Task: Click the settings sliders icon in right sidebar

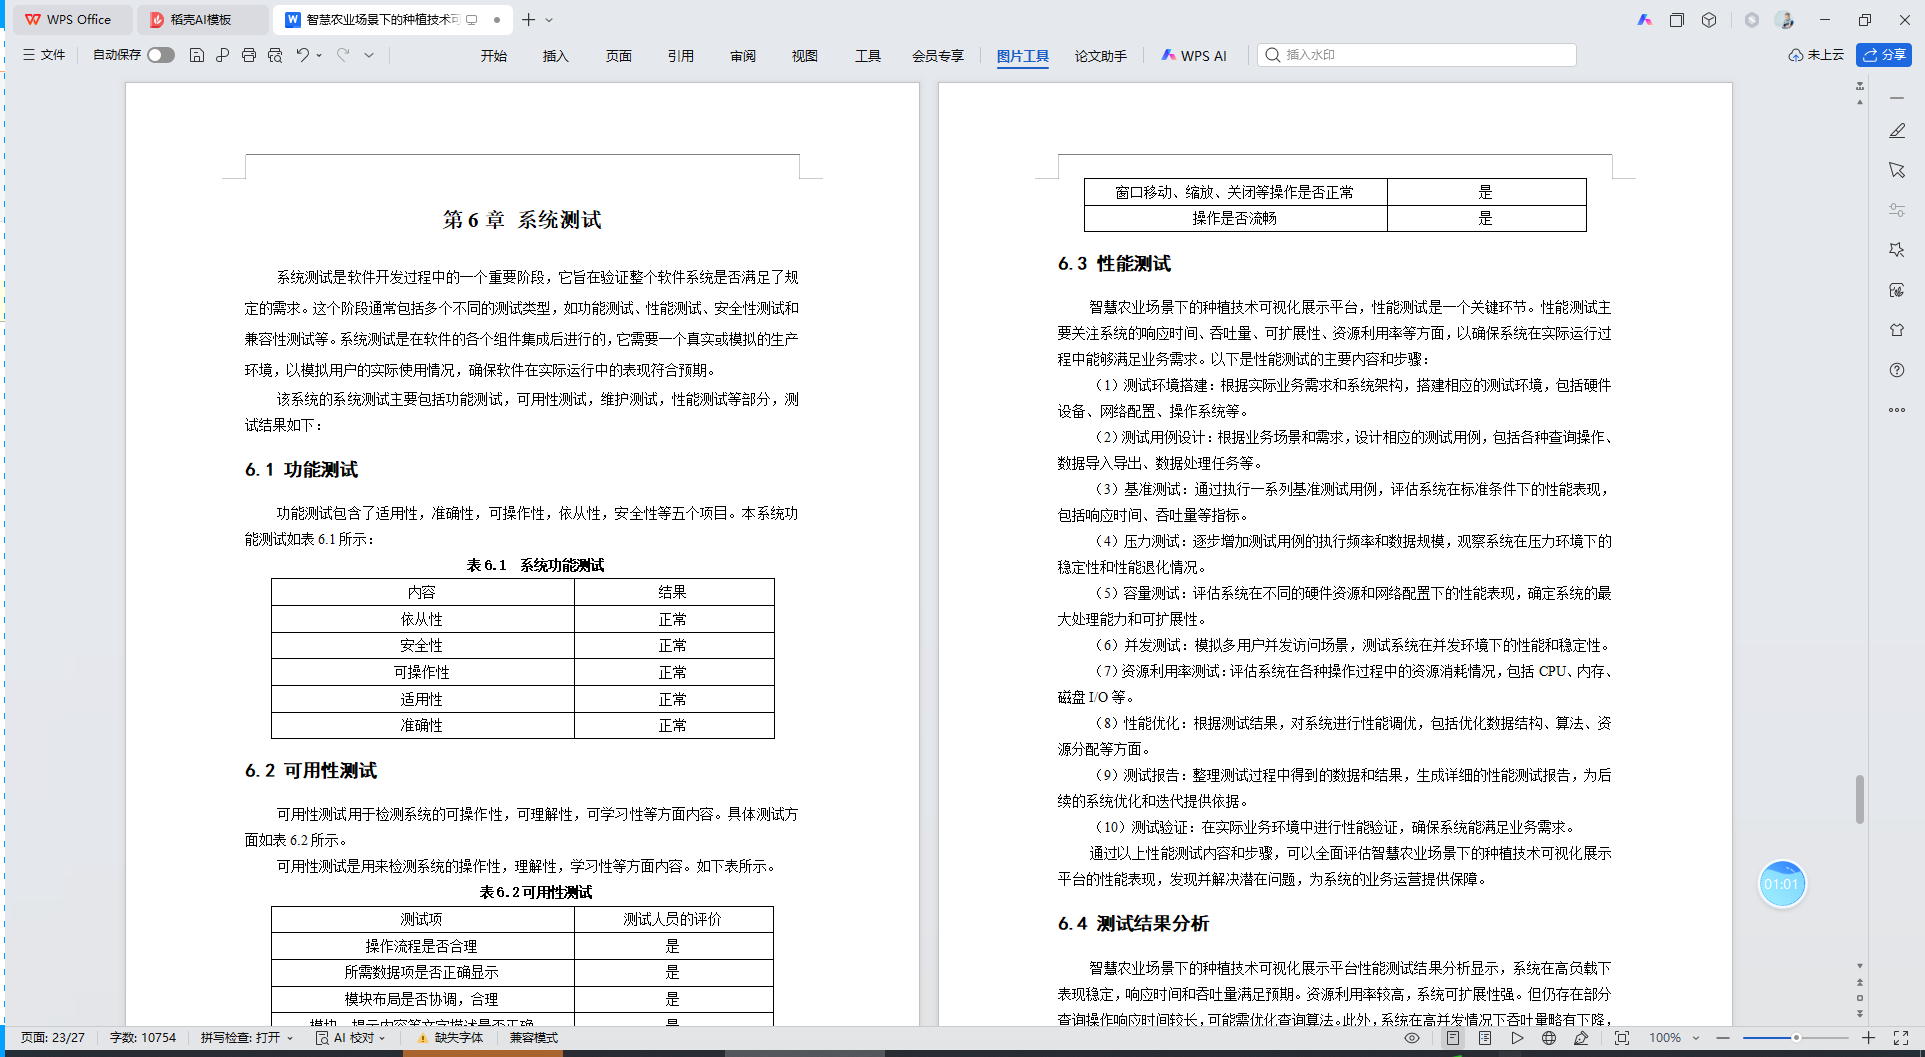Action: tap(1897, 210)
